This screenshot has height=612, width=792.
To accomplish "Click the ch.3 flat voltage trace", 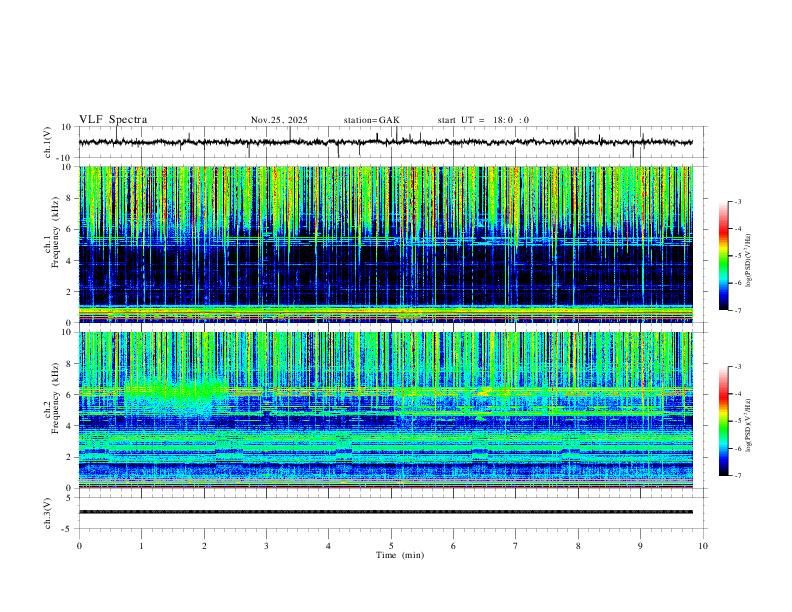I will [385, 512].
